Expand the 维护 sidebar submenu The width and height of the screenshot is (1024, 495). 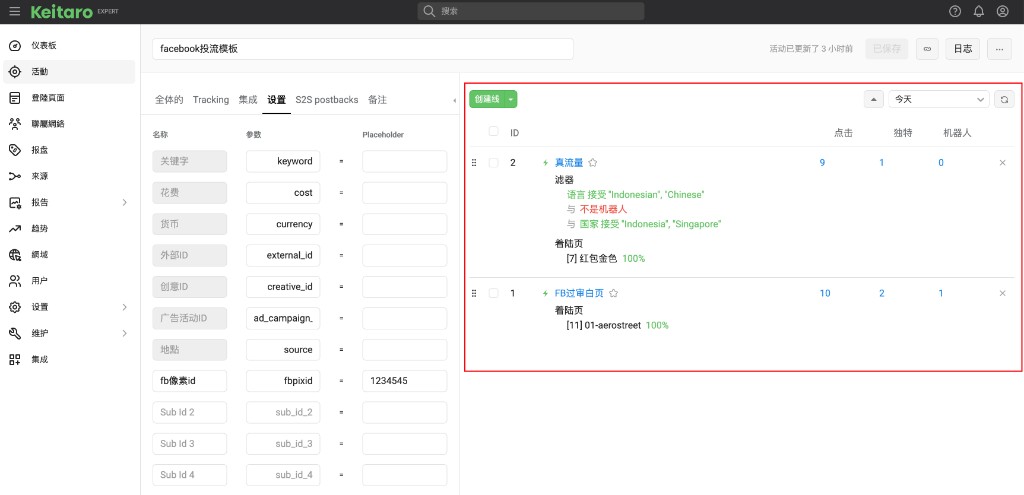[x=125, y=333]
